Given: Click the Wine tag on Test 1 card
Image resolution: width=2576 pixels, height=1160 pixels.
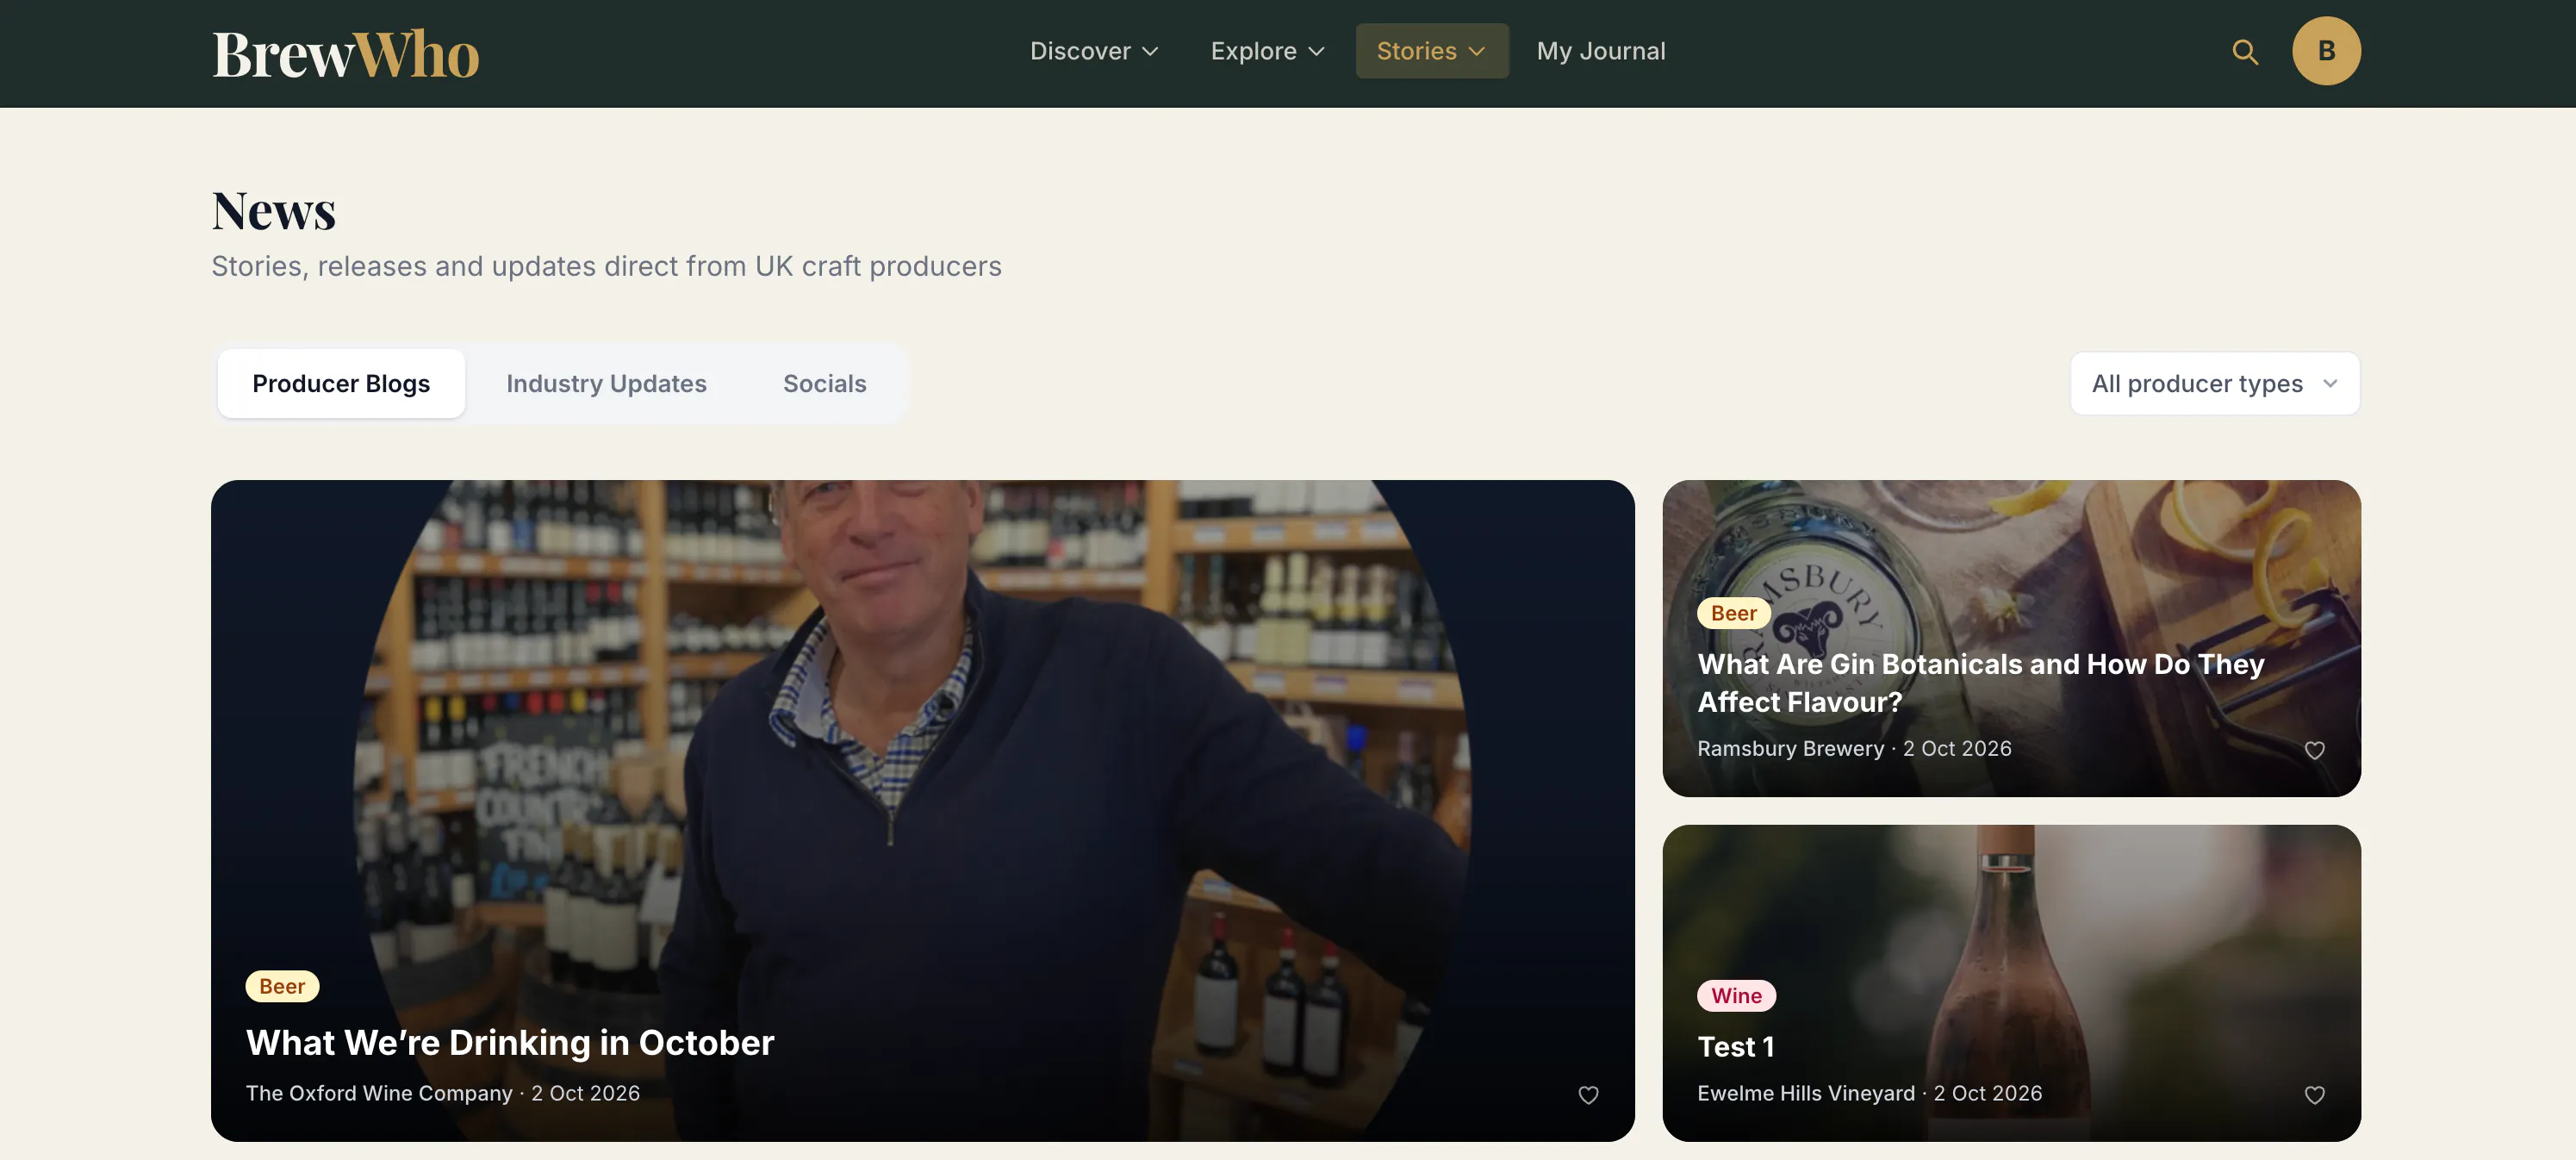Looking at the screenshot, I should [1736, 996].
